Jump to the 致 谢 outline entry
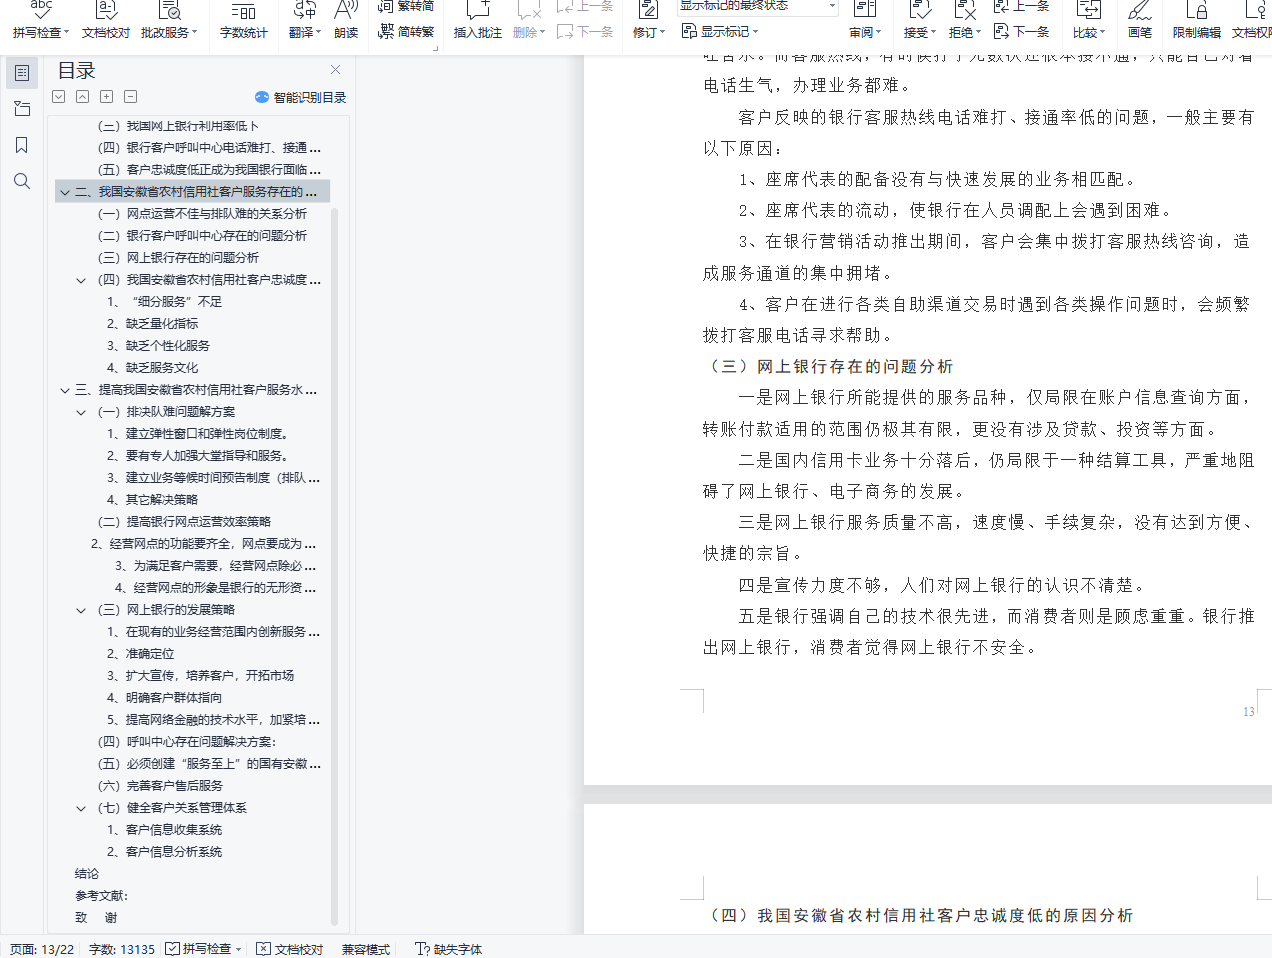 click(x=96, y=918)
